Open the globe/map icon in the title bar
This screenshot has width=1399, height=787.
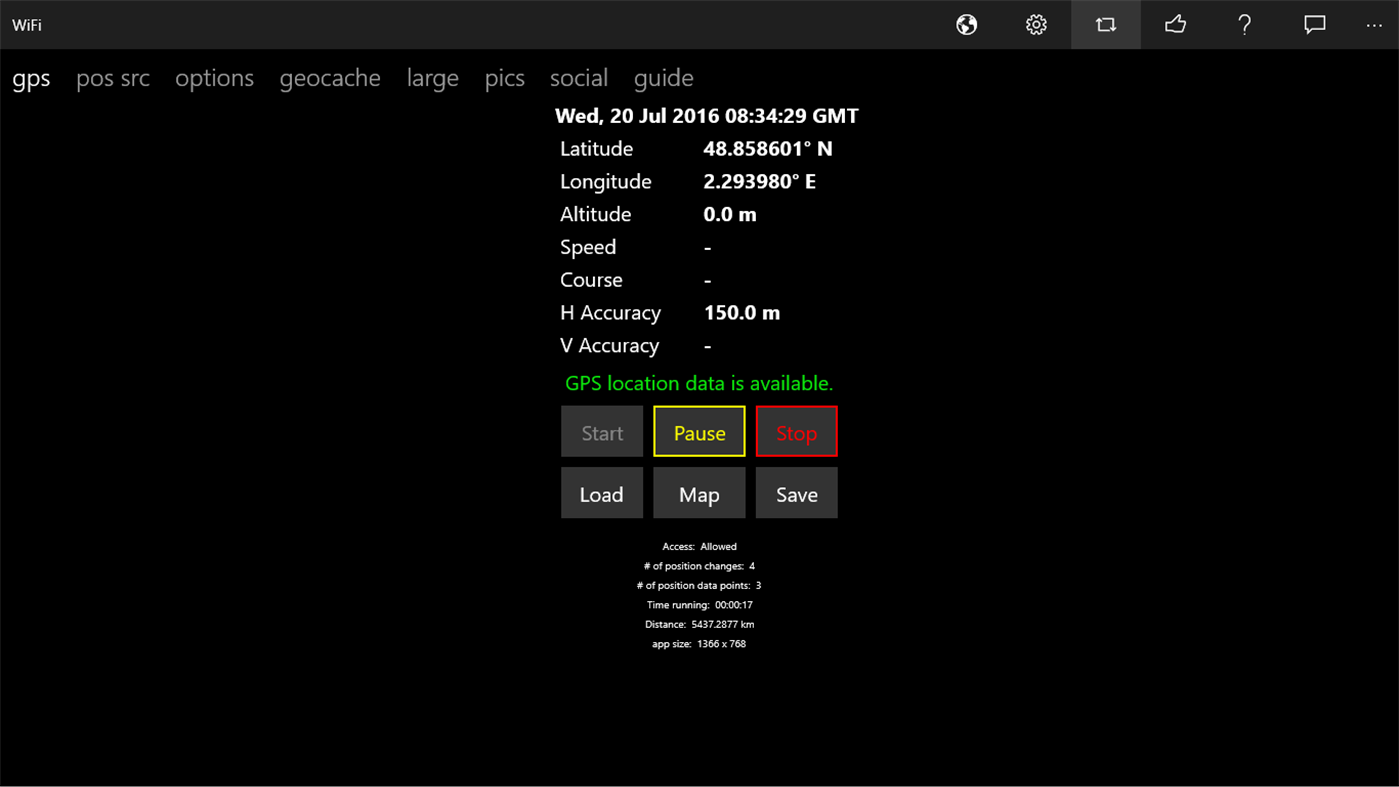coord(966,24)
